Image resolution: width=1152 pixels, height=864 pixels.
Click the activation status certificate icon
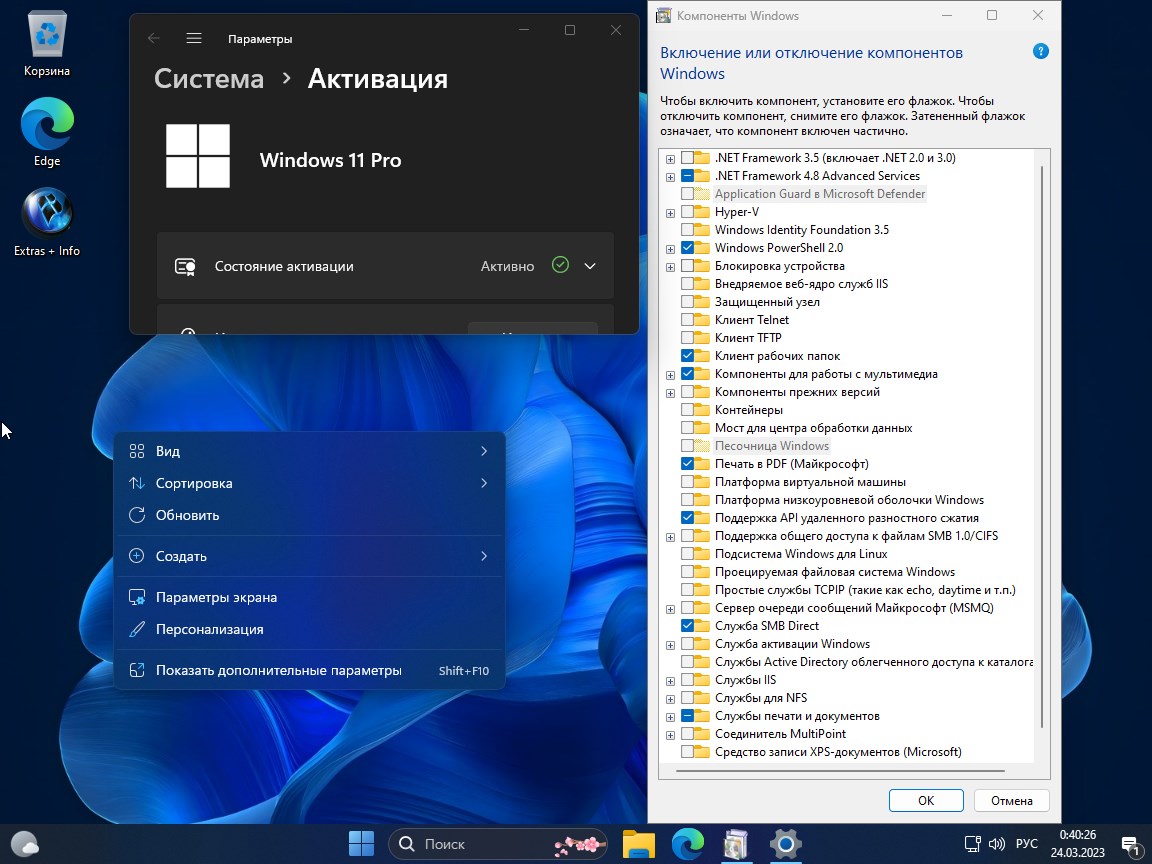(185, 267)
